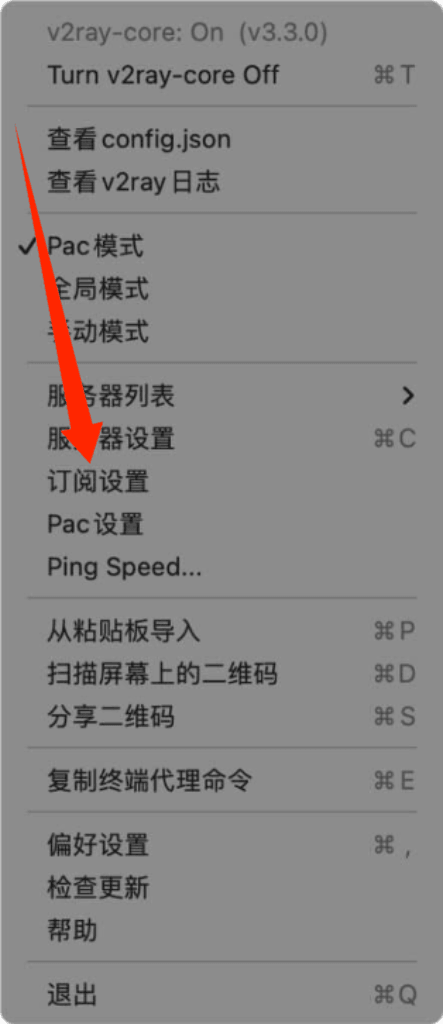Turn v2ray-core Off

(222, 74)
